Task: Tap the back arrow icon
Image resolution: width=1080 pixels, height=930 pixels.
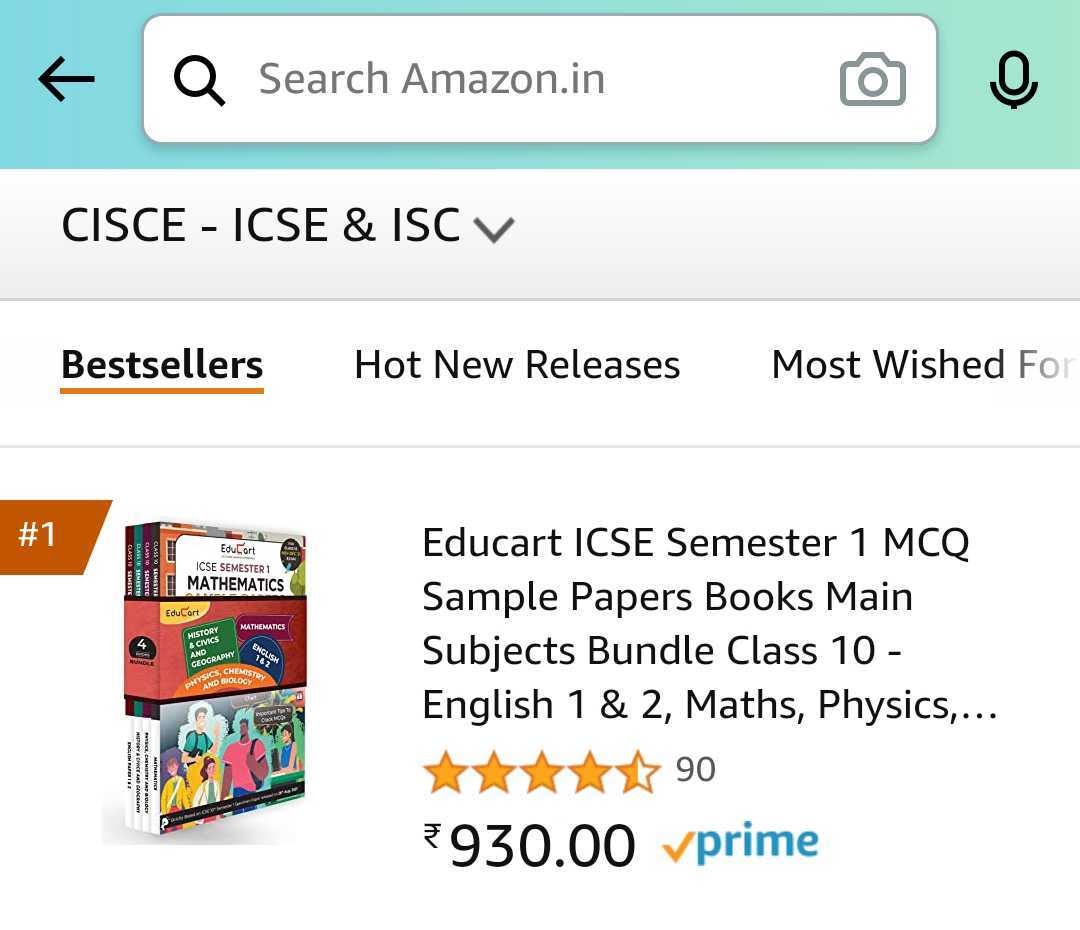Action: point(66,80)
